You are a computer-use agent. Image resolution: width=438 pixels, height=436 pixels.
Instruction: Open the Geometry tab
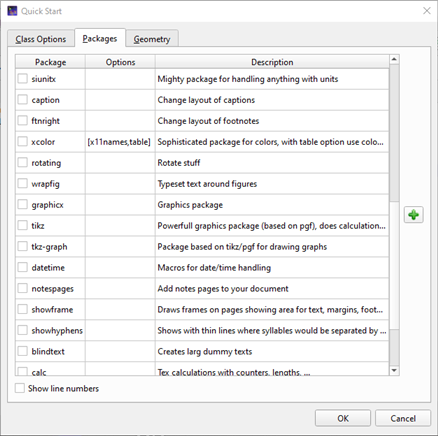152,39
